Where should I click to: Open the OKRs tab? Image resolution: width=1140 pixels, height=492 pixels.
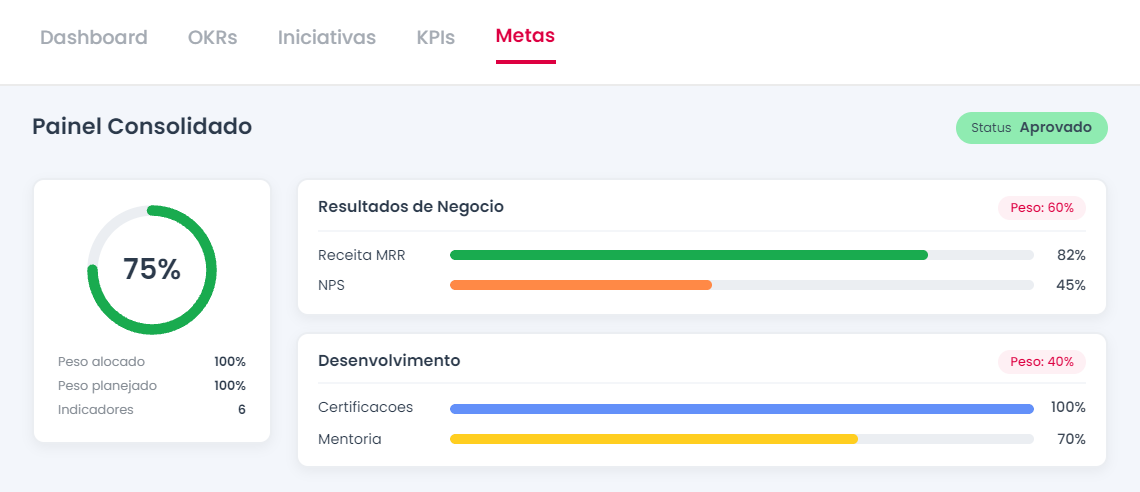212,37
